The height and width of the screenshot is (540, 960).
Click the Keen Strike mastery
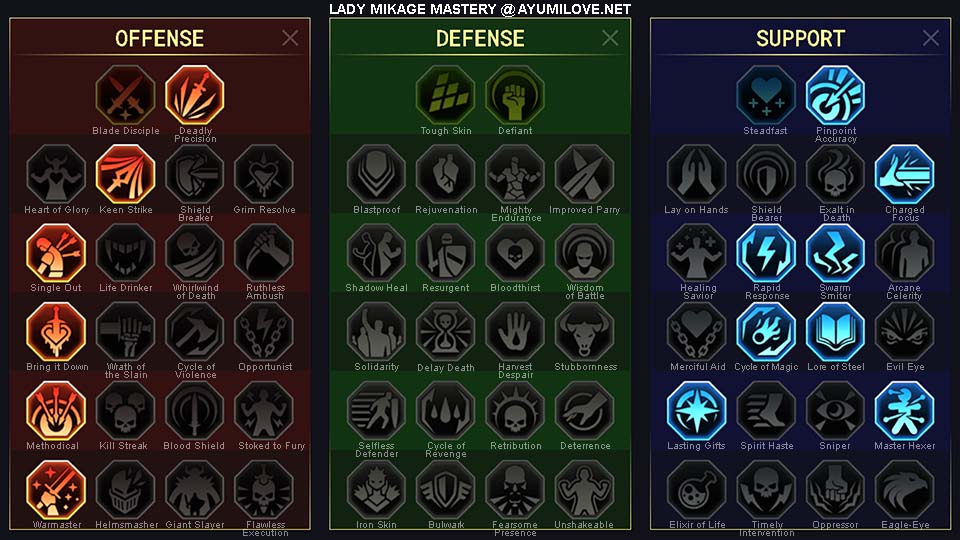[126, 174]
